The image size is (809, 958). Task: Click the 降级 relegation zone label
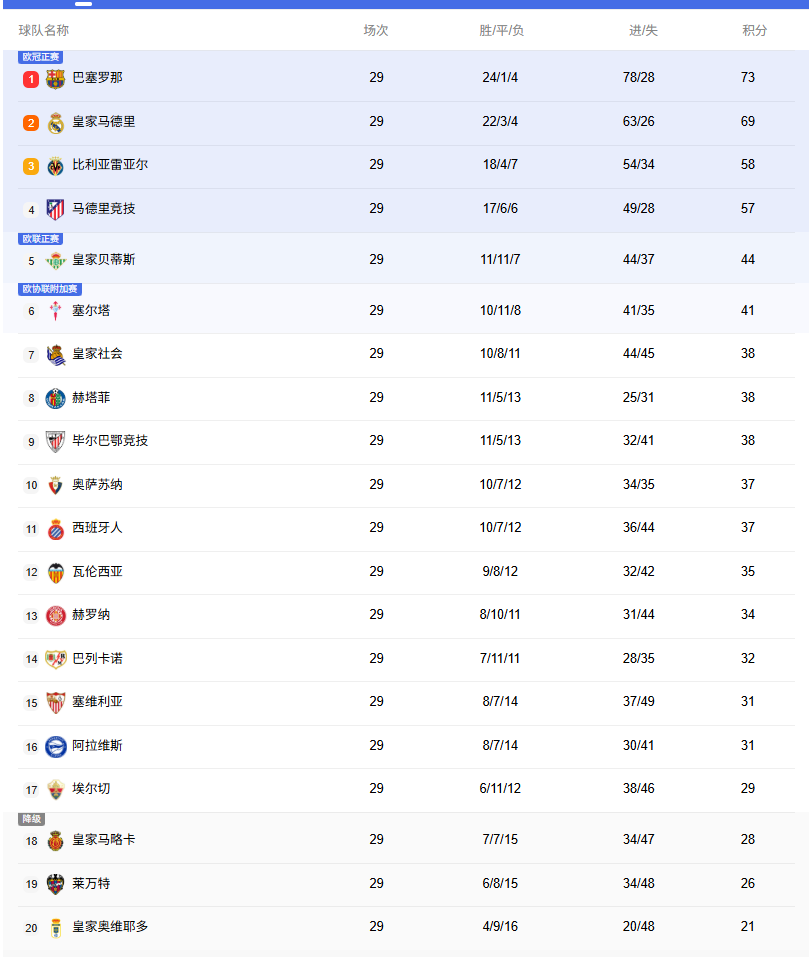coord(32,819)
